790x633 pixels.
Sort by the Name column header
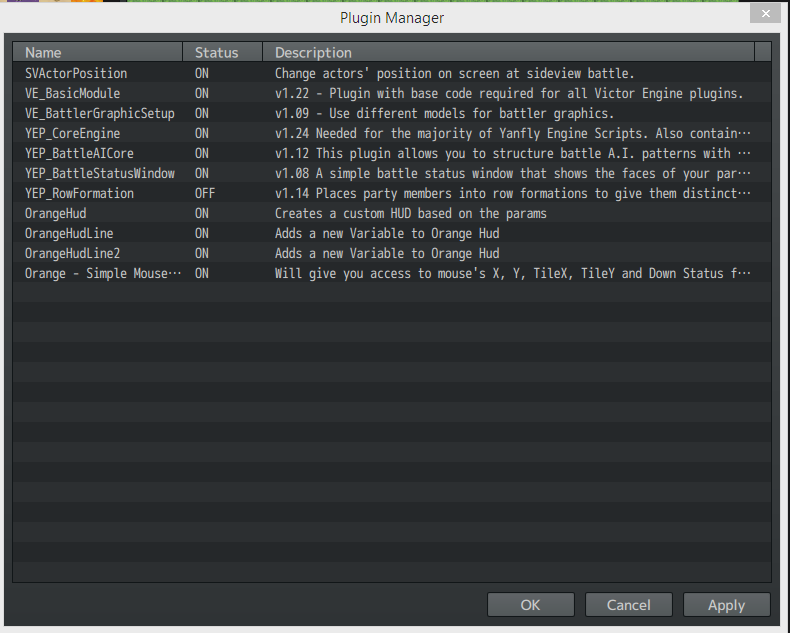click(x=97, y=52)
